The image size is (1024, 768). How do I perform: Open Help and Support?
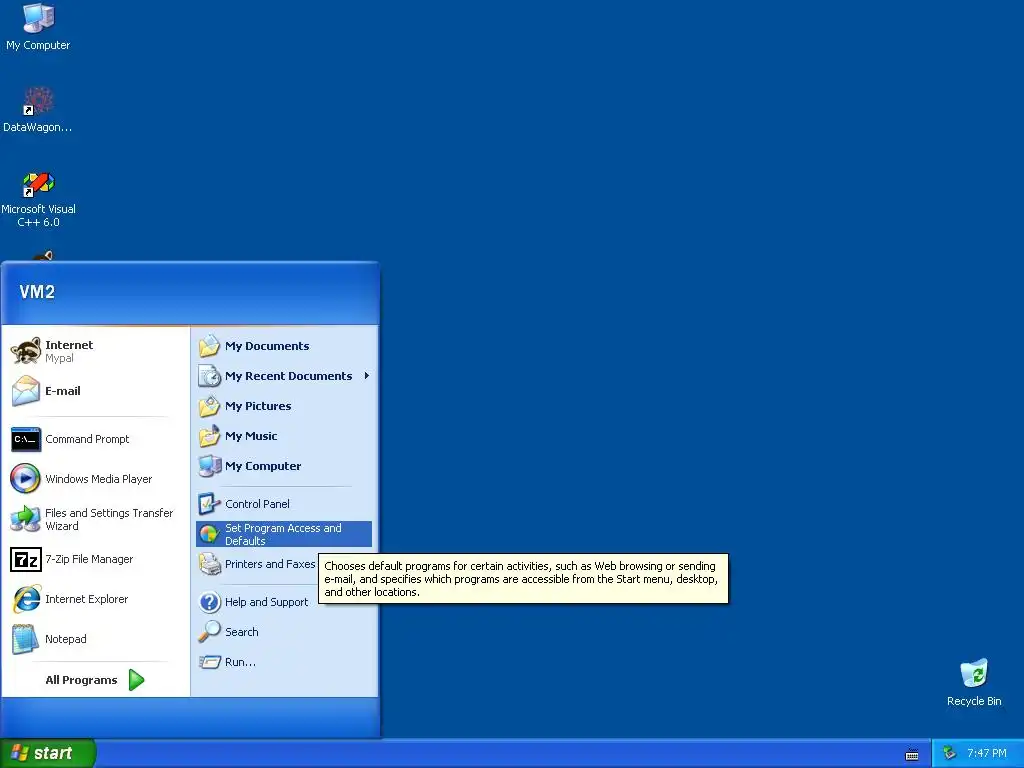[x=256, y=602]
